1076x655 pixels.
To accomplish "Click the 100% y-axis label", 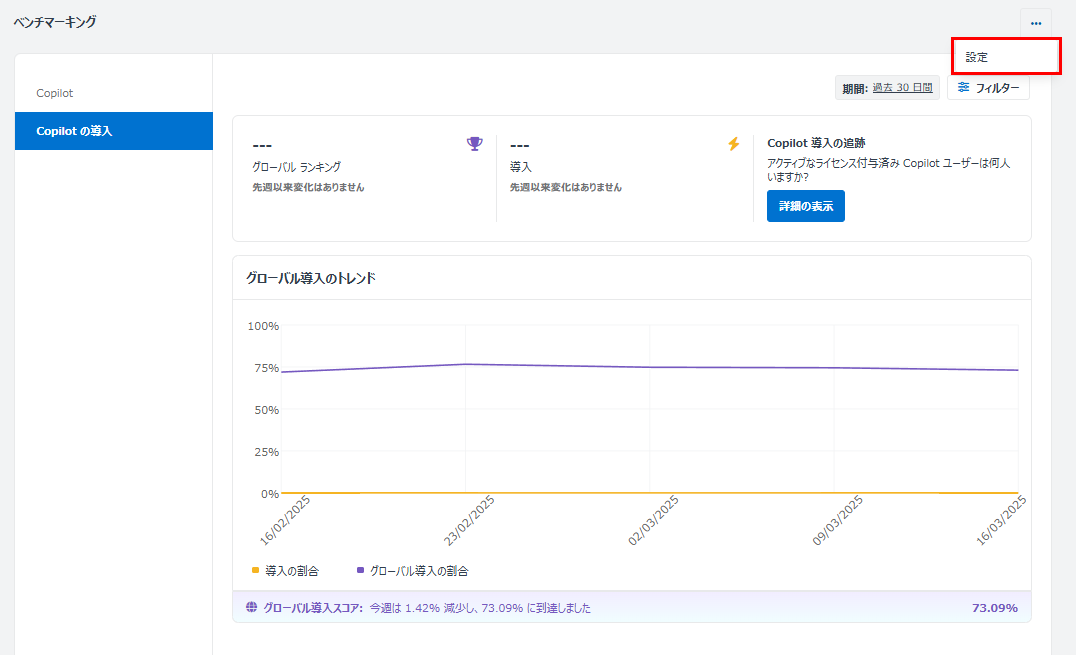I will 264,326.
